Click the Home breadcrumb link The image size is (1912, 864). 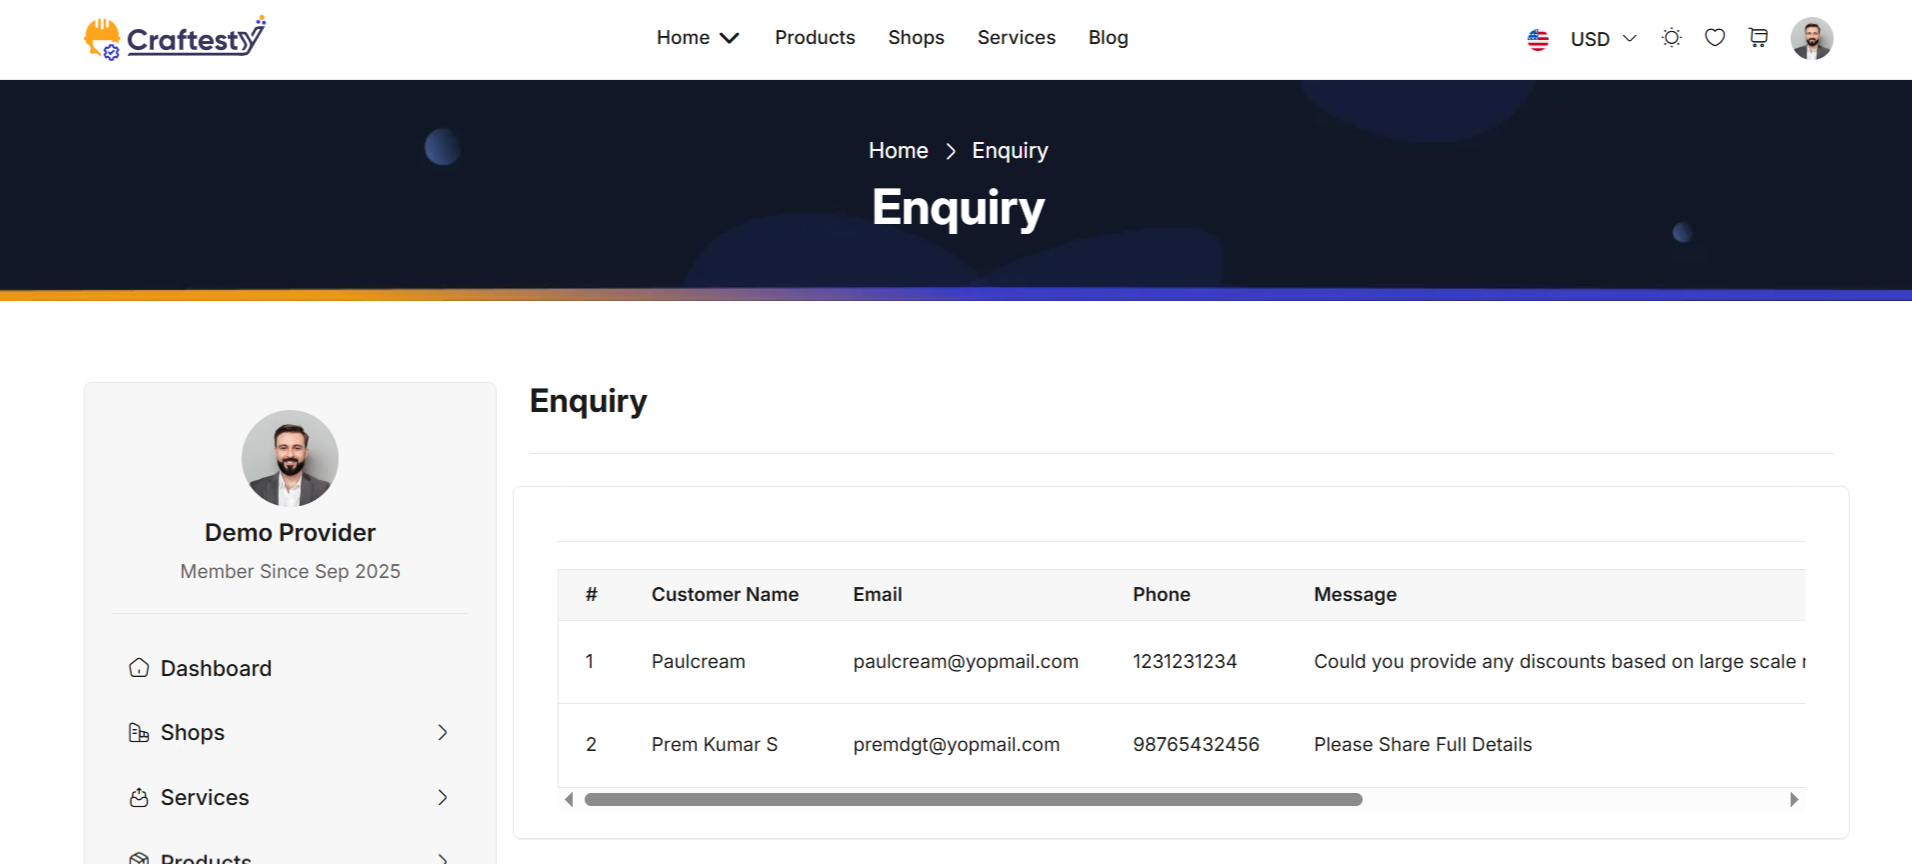pyautogui.click(x=898, y=150)
